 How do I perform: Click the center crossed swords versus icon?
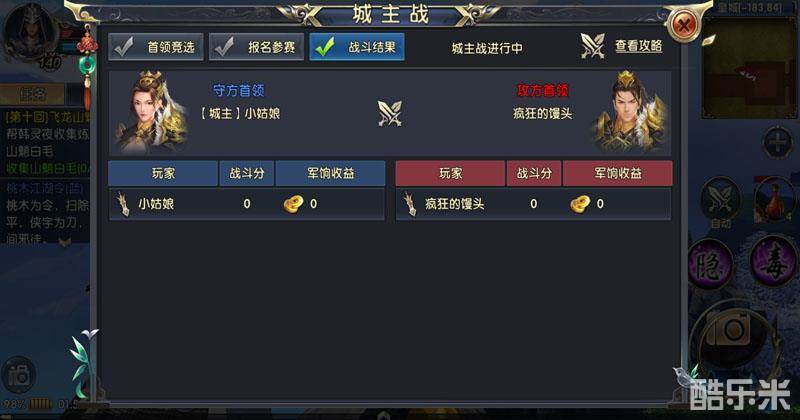(x=390, y=113)
